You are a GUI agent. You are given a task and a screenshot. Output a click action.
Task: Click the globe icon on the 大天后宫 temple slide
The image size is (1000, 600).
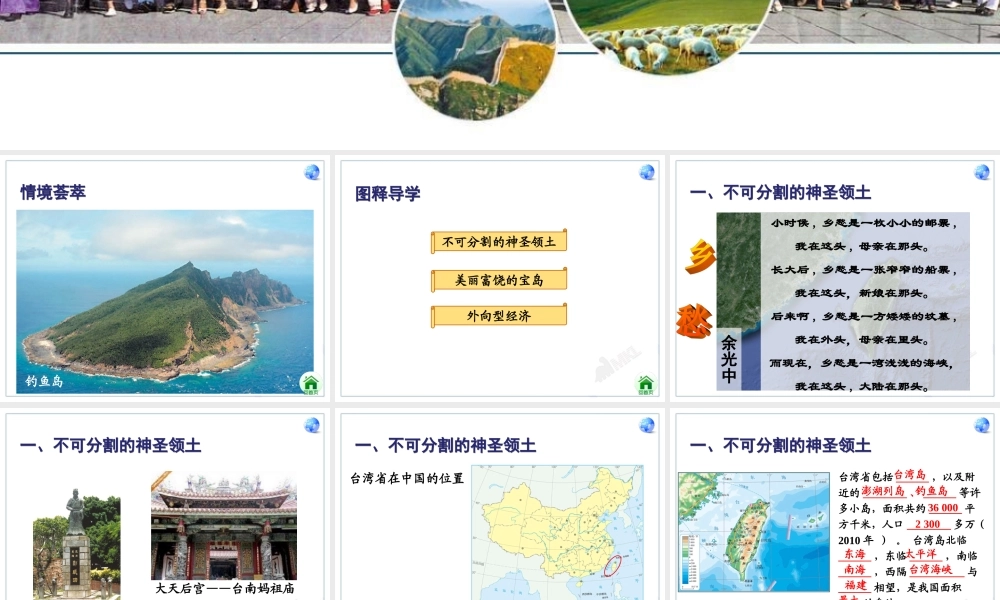click(x=312, y=425)
